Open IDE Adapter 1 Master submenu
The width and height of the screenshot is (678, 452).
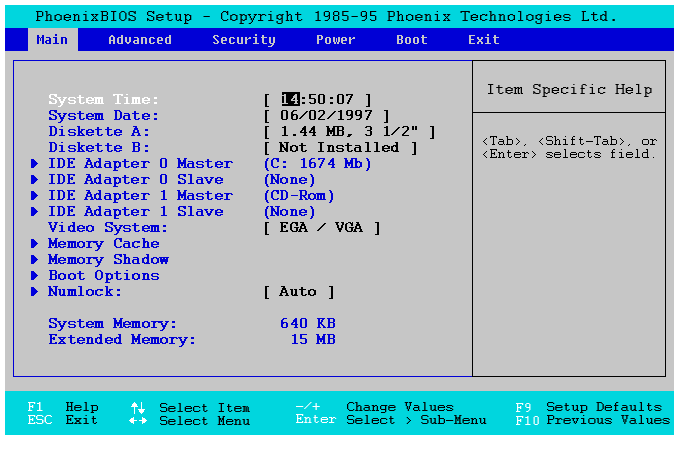140,196
